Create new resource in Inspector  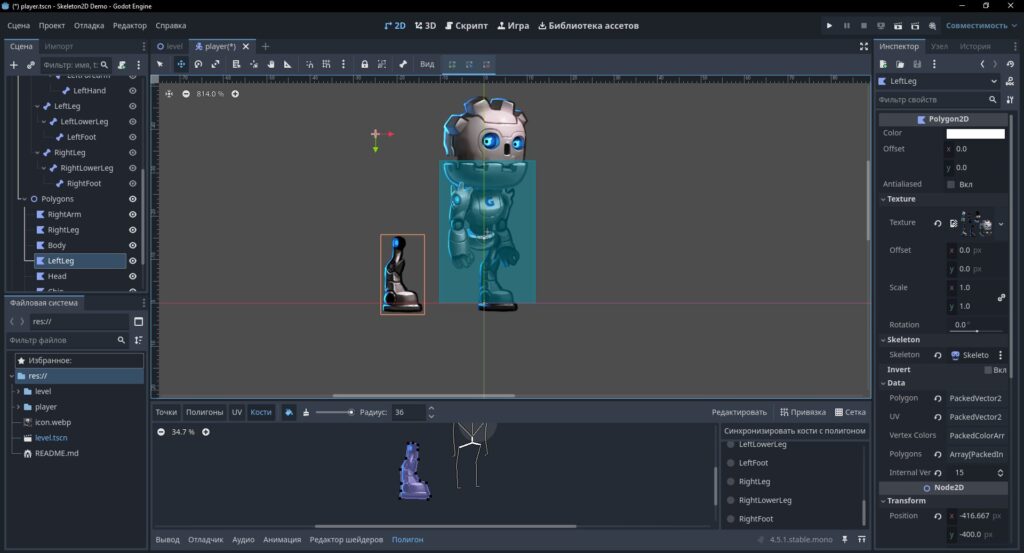pyautogui.click(x=883, y=64)
